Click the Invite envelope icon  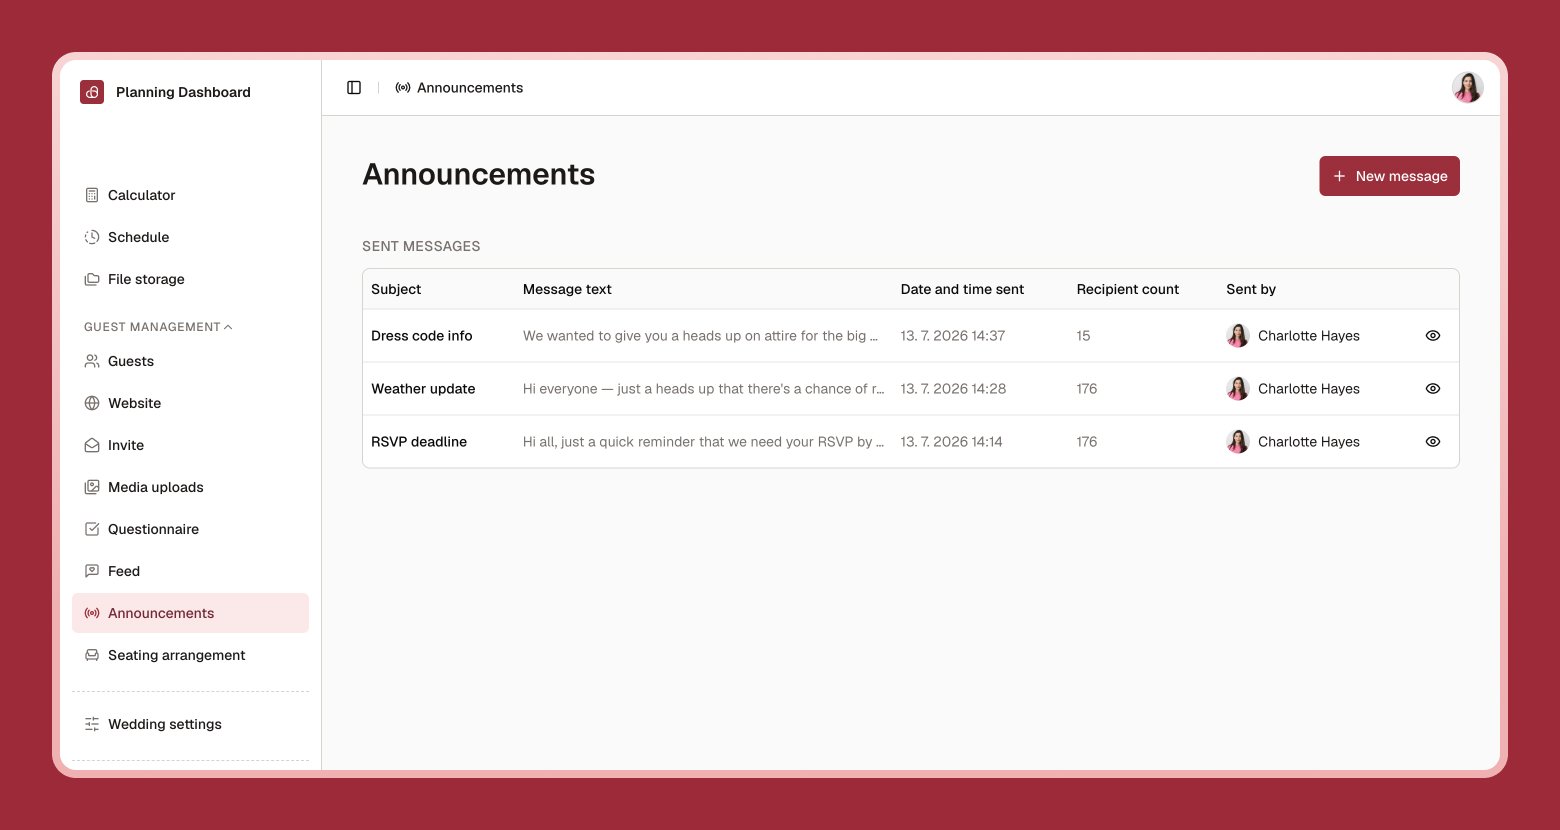(92, 445)
